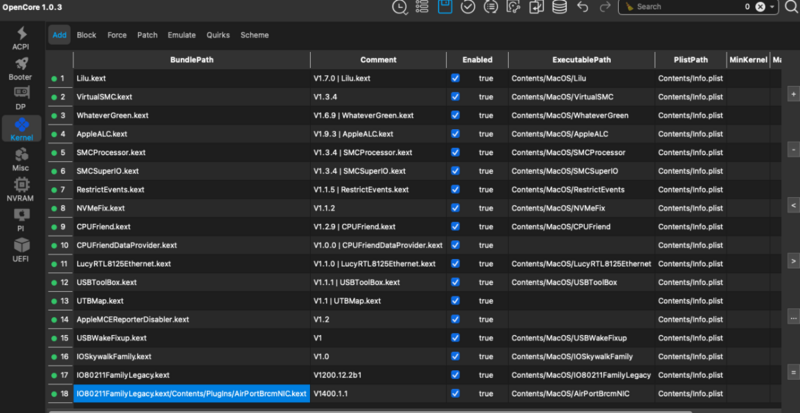Select the V1200.12.2b1 comment cell
This screenshot has height=413, width=800.
378,375
